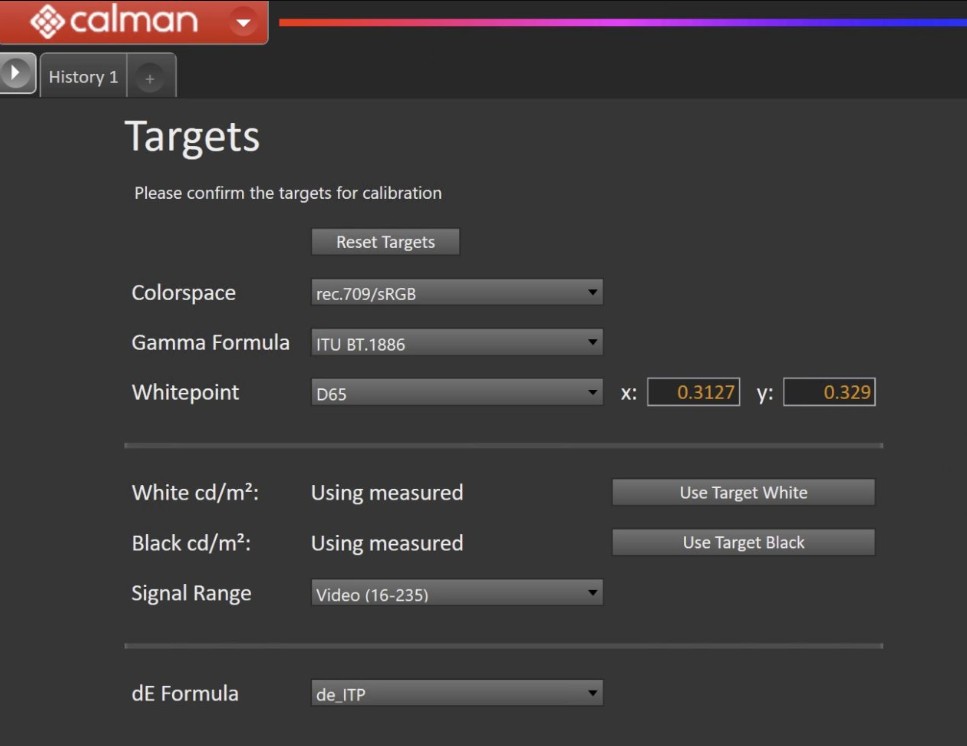Click the whitepoint x value field

[x=693, y=393]
